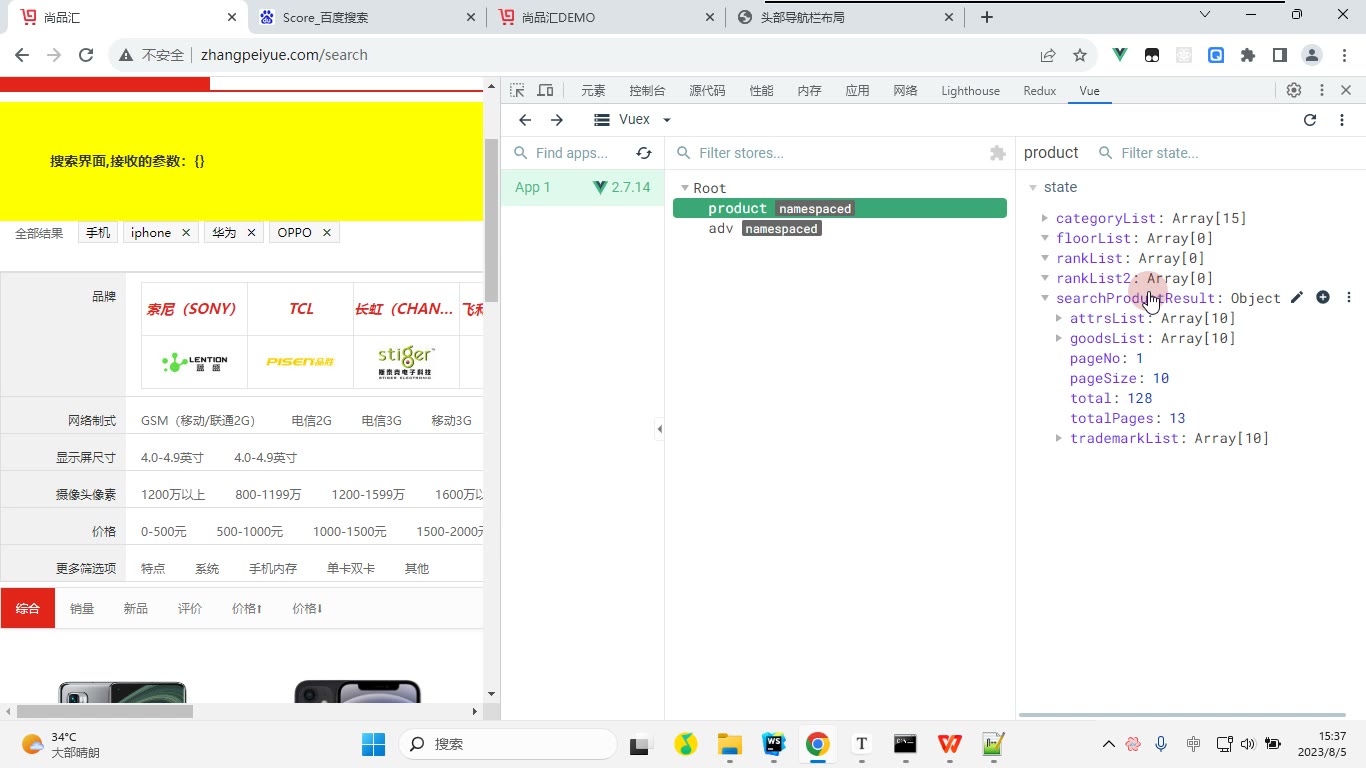
Task: Expand the trademarkList array
Action: click(x=1059, y=438)
